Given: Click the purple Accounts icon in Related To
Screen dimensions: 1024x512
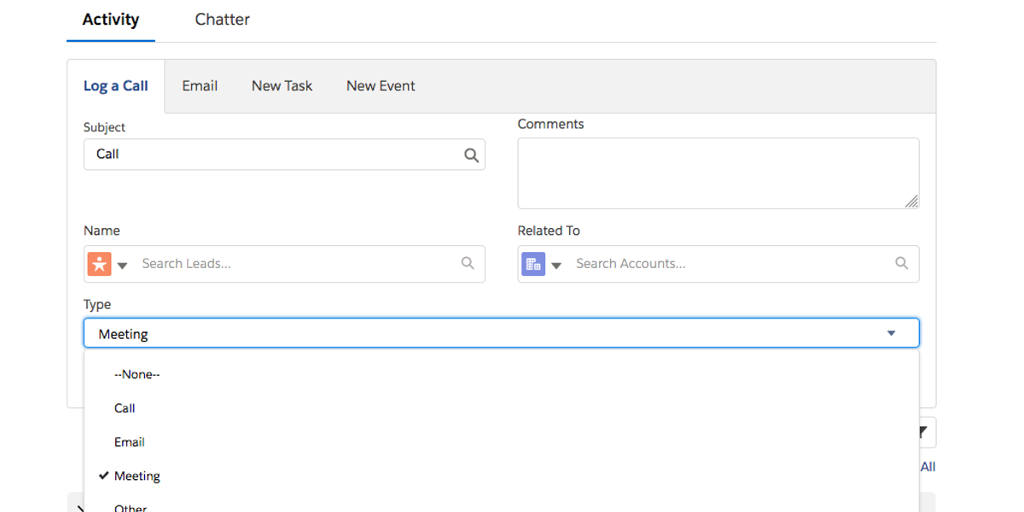Looking at the screenshot, I should tap(533, 264).
